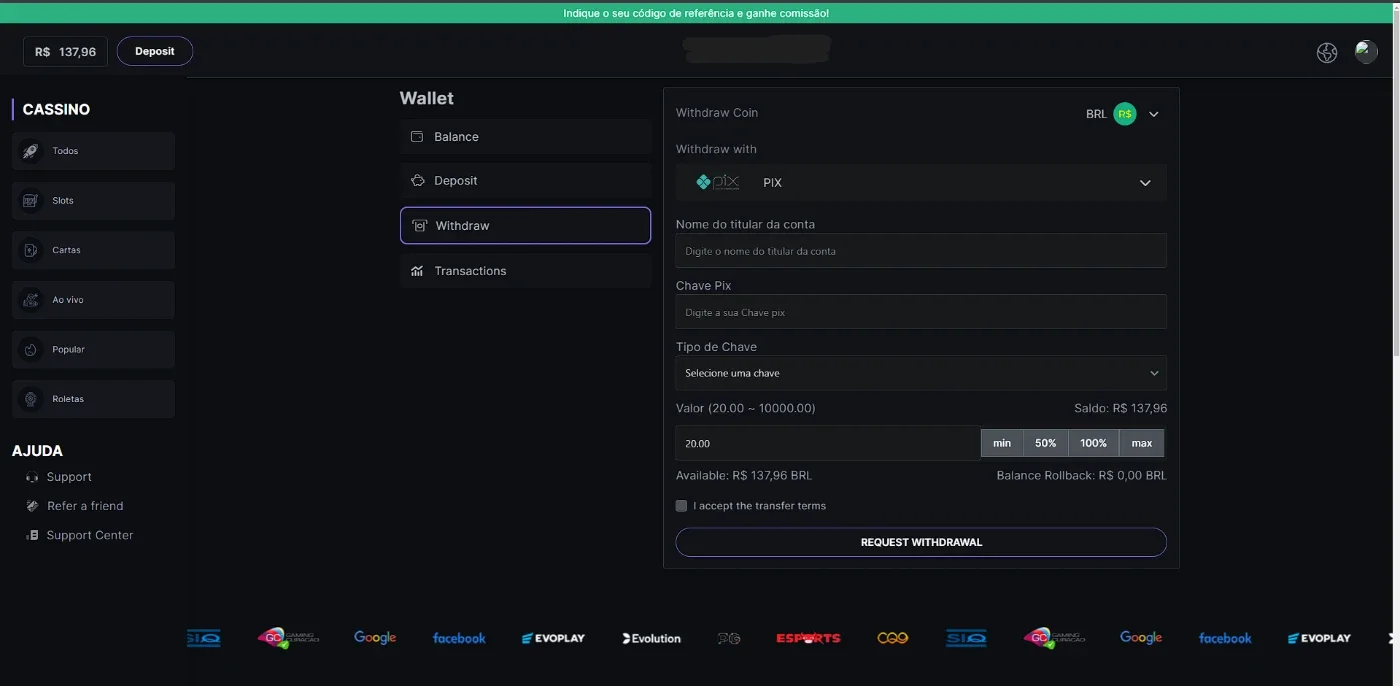The image size is (1400, 686).
Task: Open the Todos casino category
Action: pyautogui.click(x=93, y=151)
